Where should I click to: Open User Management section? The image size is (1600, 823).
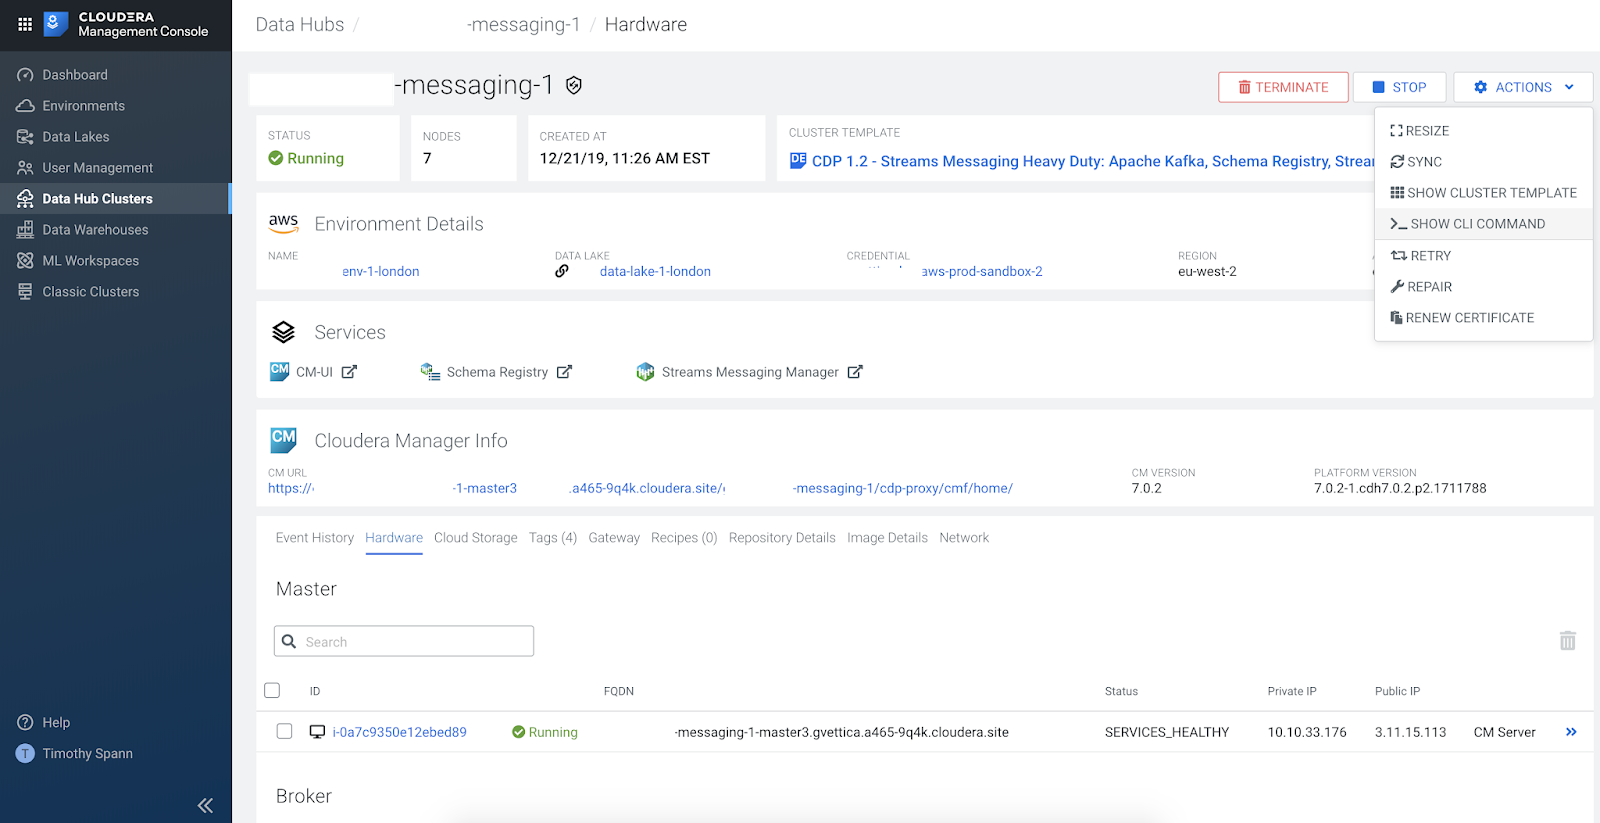coord(97,168)
